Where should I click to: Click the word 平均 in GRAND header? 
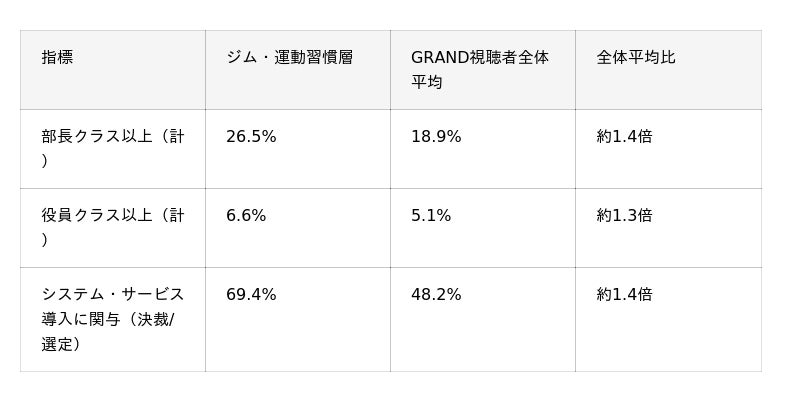click(x=427, y=82)
